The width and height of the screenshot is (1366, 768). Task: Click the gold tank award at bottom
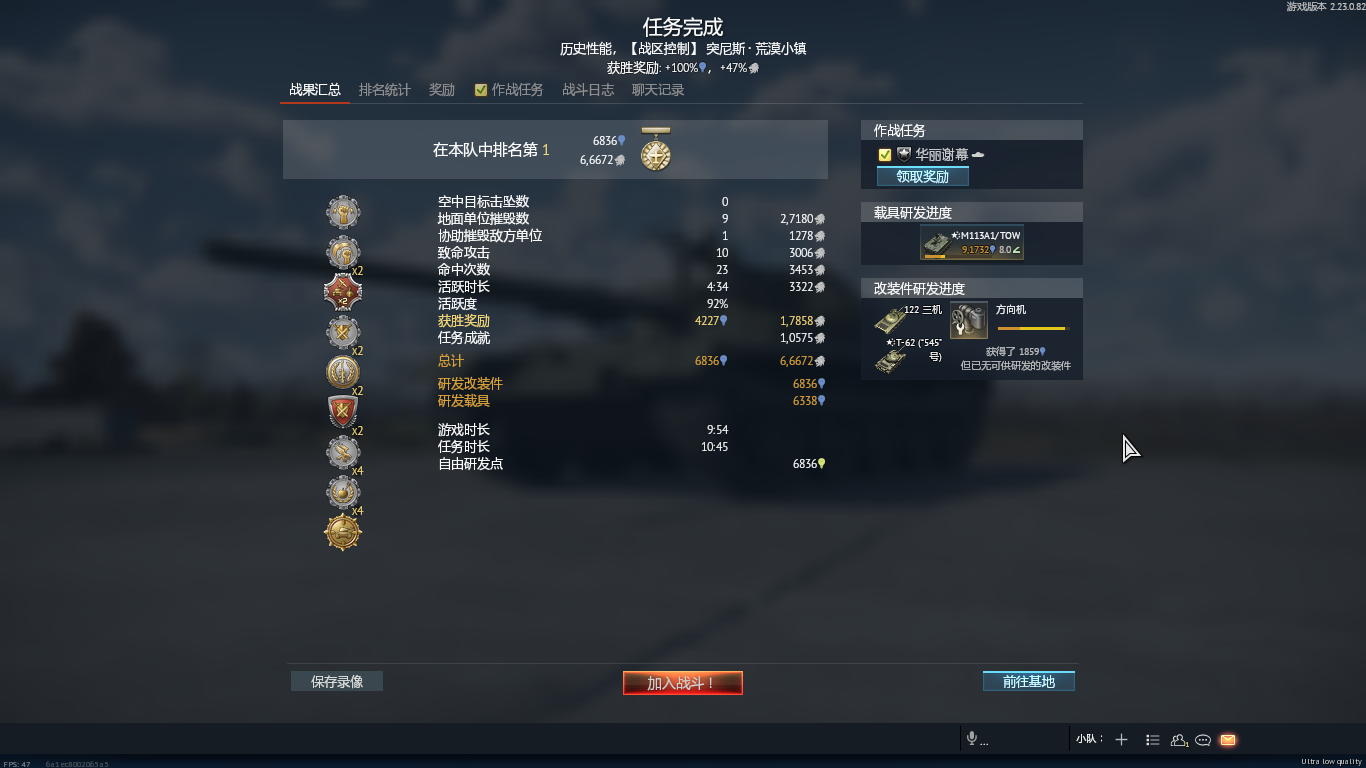tap(343, 532)
